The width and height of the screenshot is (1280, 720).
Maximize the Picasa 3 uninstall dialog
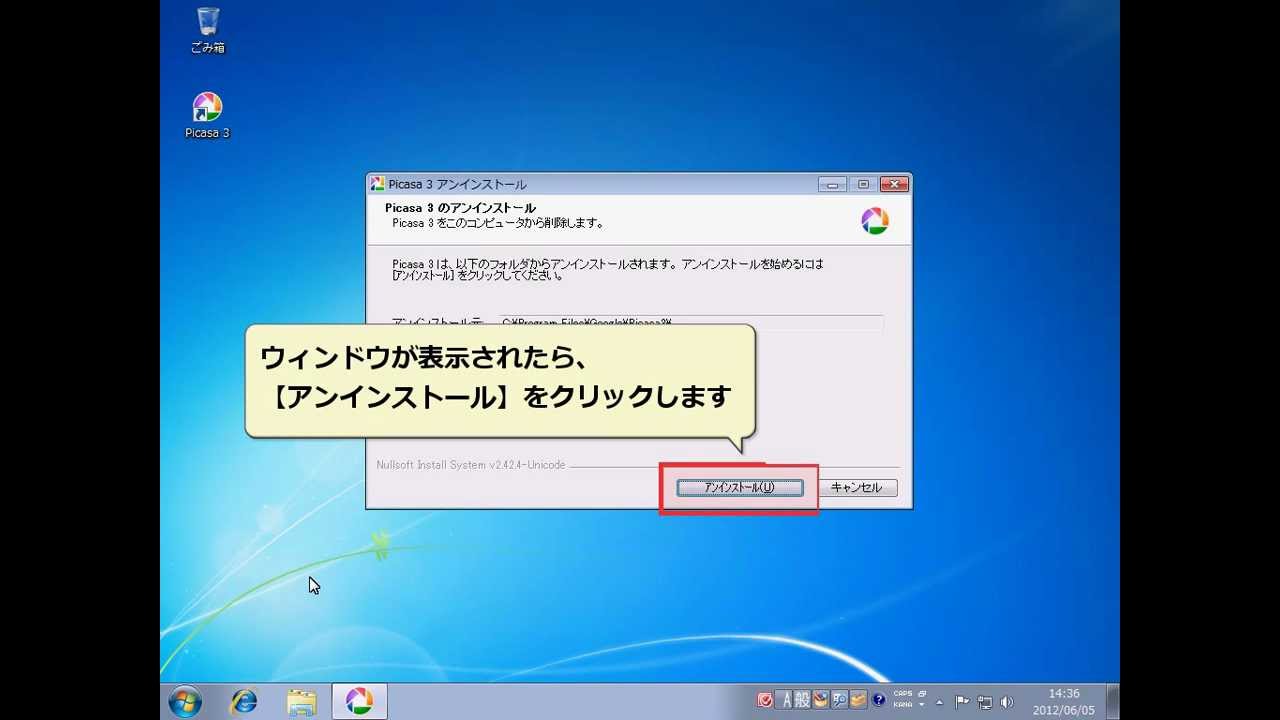click(x=863, y=184)
